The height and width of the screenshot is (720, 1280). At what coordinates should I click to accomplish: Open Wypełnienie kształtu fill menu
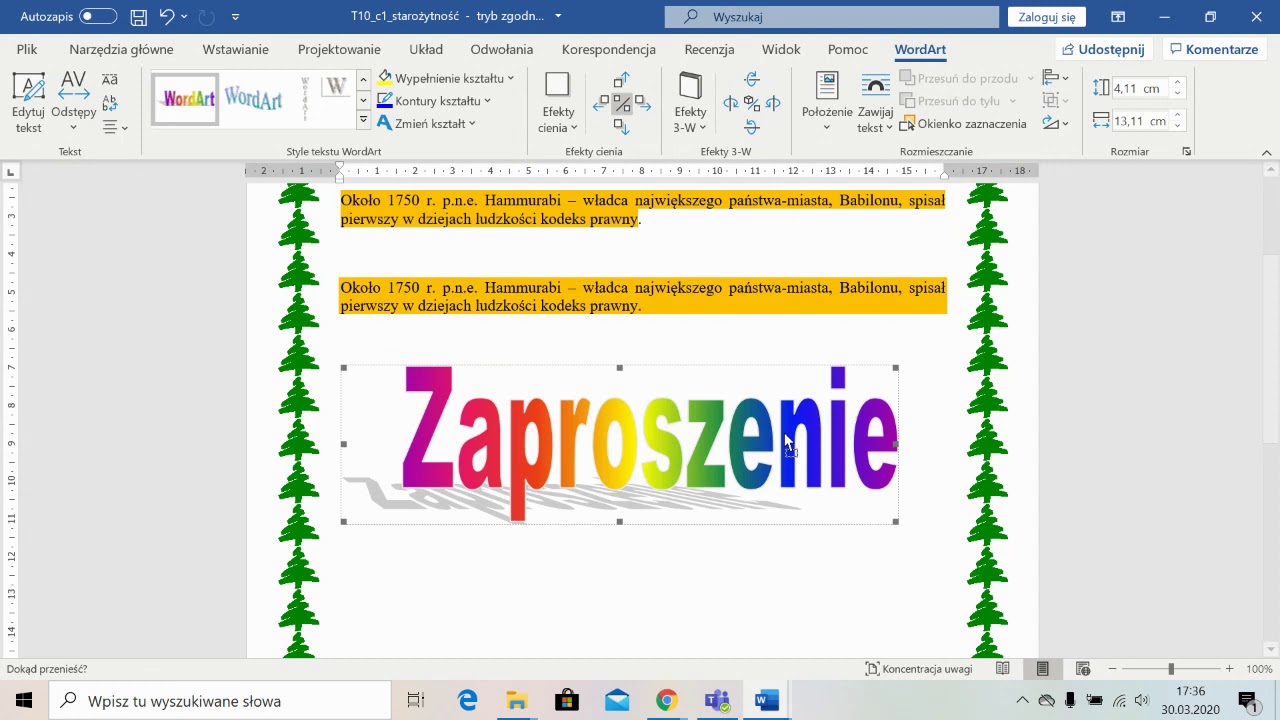[446, 78]
